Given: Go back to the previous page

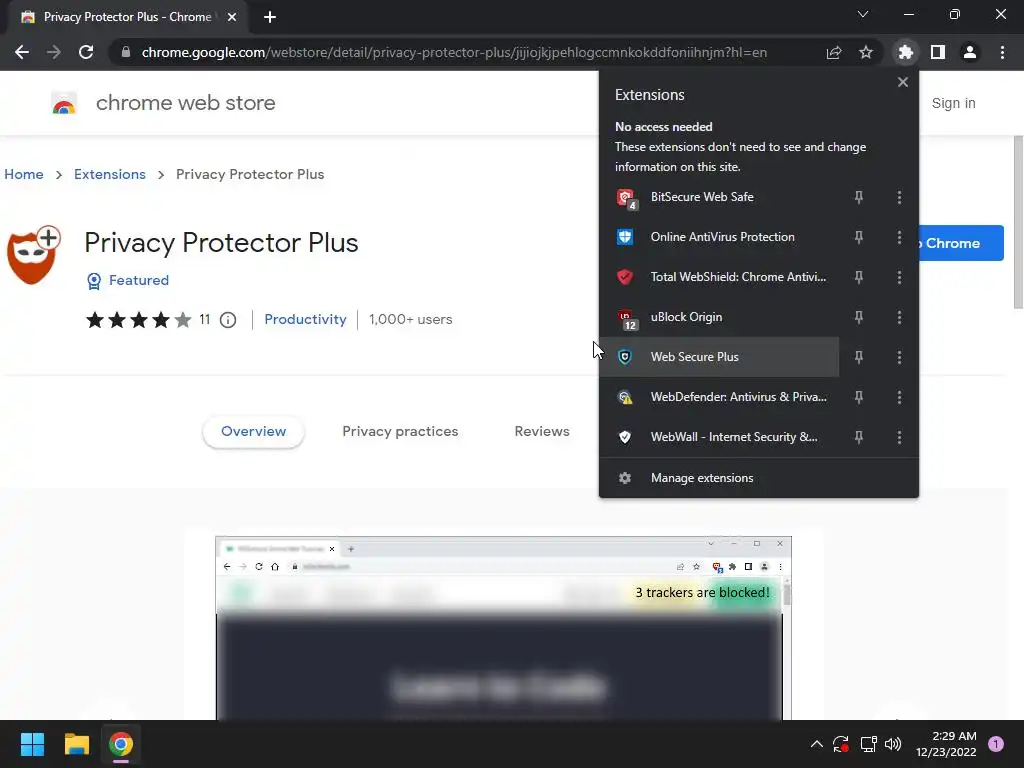Looking at the screenshot, I should tap(22, 52).
